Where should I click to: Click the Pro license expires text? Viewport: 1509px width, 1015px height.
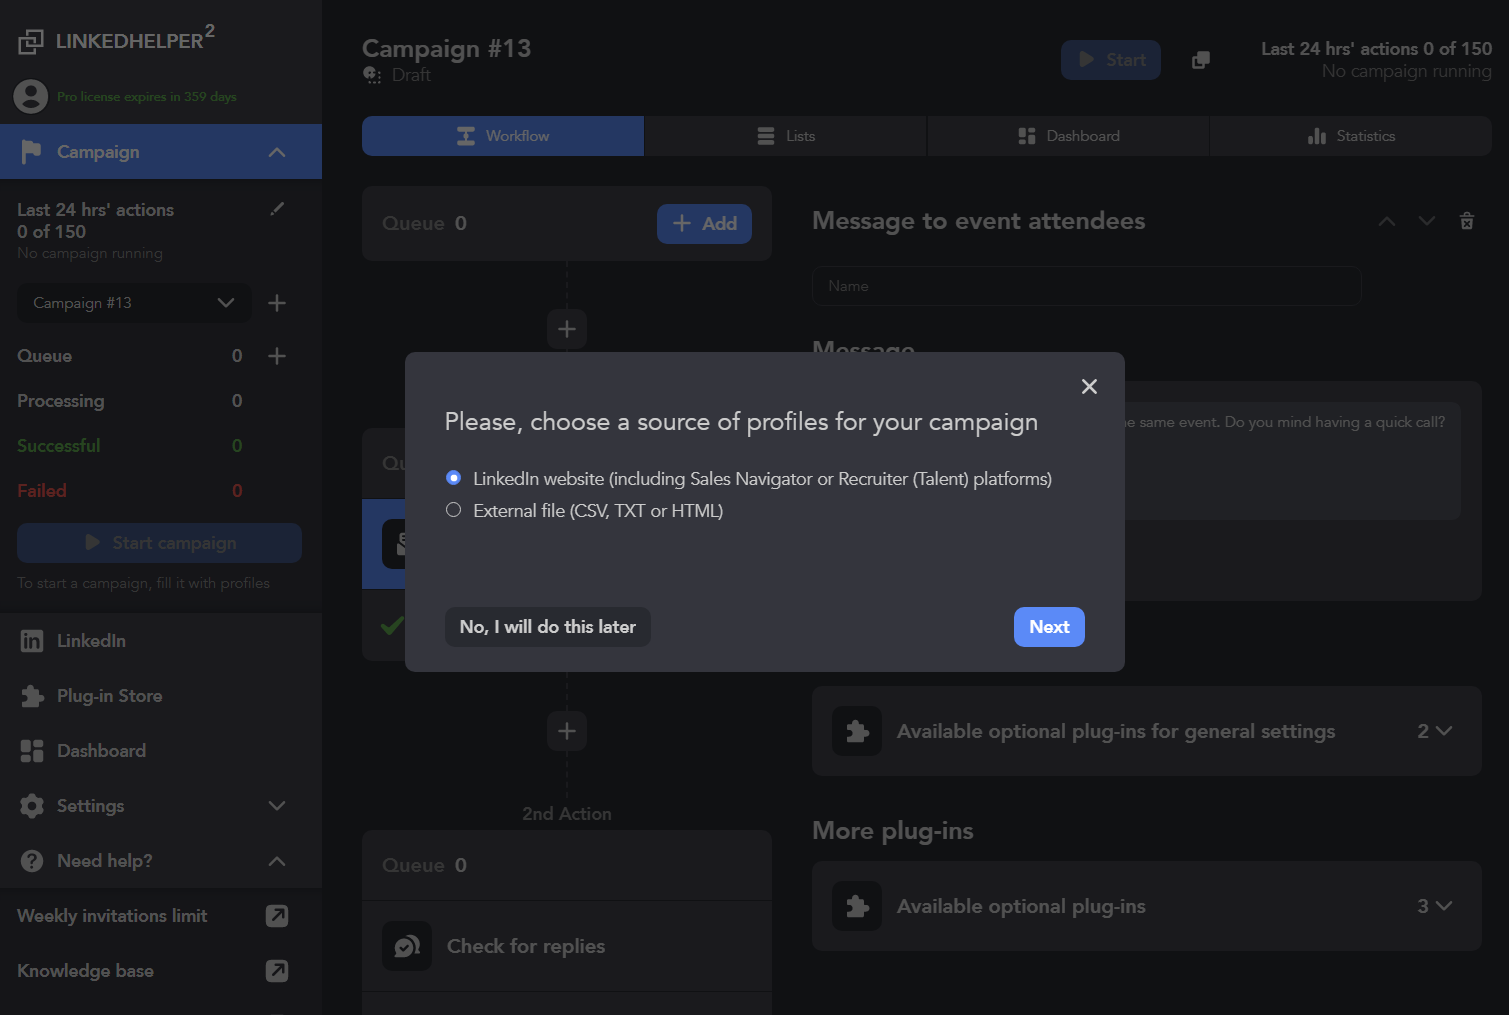pos(147,97)
